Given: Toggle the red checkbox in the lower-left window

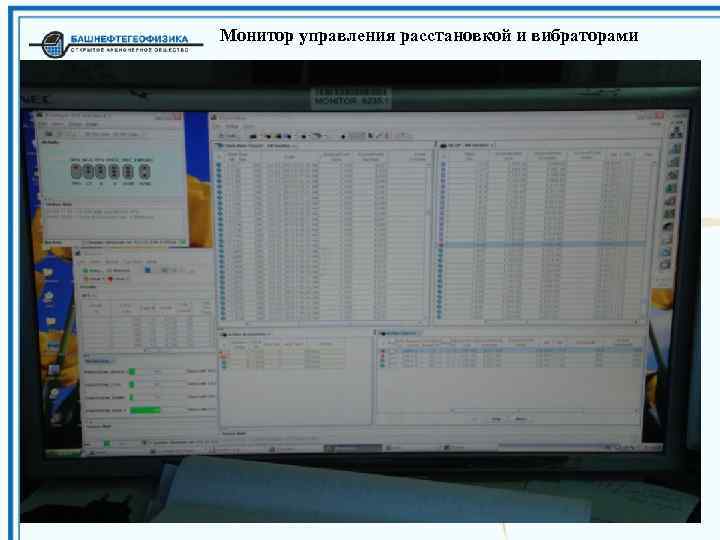Looking at the screenshot, I should pos(110,279).
